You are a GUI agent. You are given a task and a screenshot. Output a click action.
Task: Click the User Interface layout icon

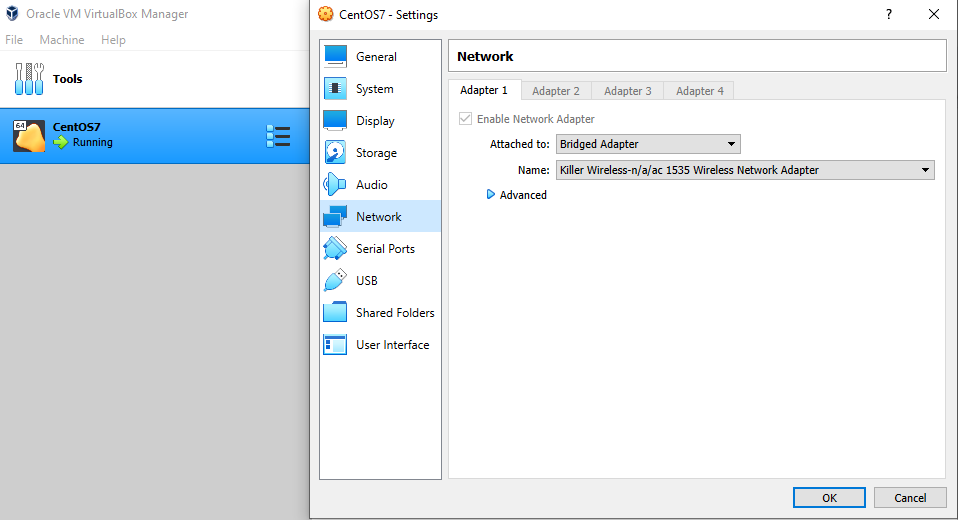point(335,345)
